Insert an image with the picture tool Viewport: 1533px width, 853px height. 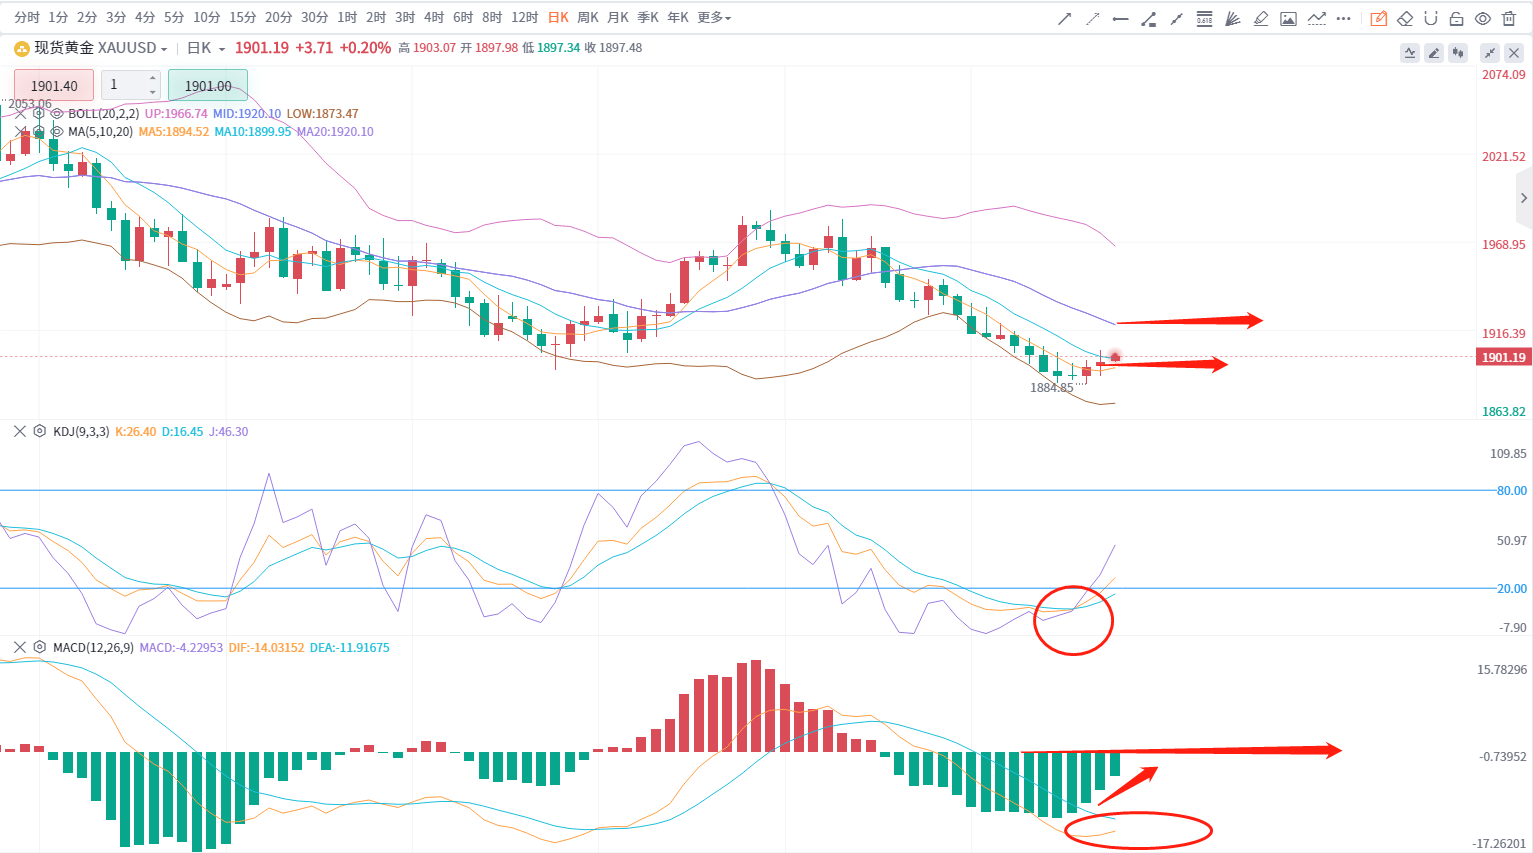[1288, 18]
